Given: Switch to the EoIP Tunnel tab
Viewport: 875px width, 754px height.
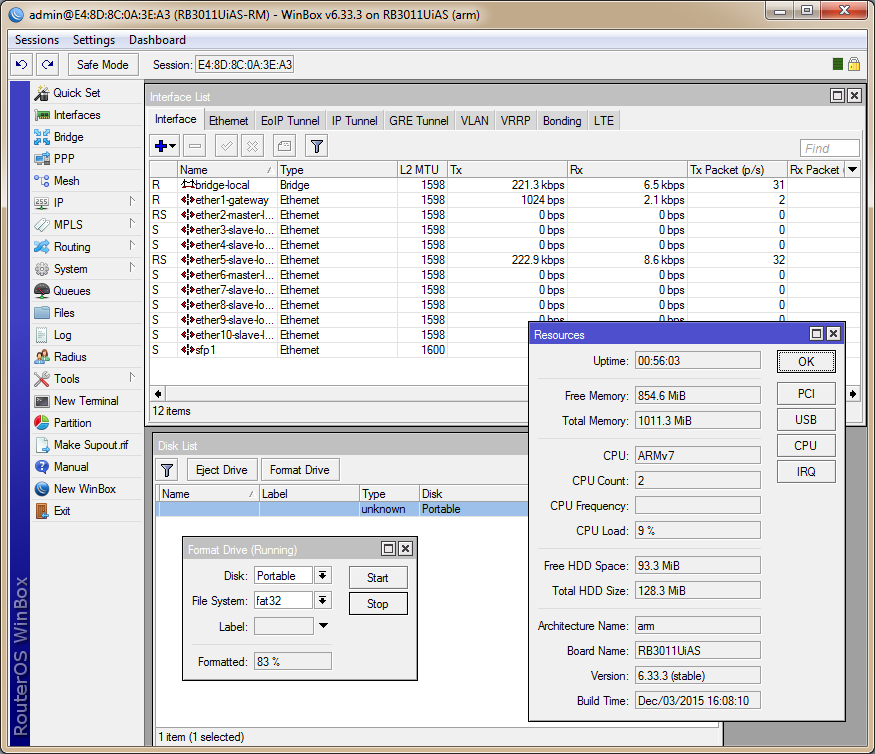Looking at the screenshot, I should click(290, 121).
